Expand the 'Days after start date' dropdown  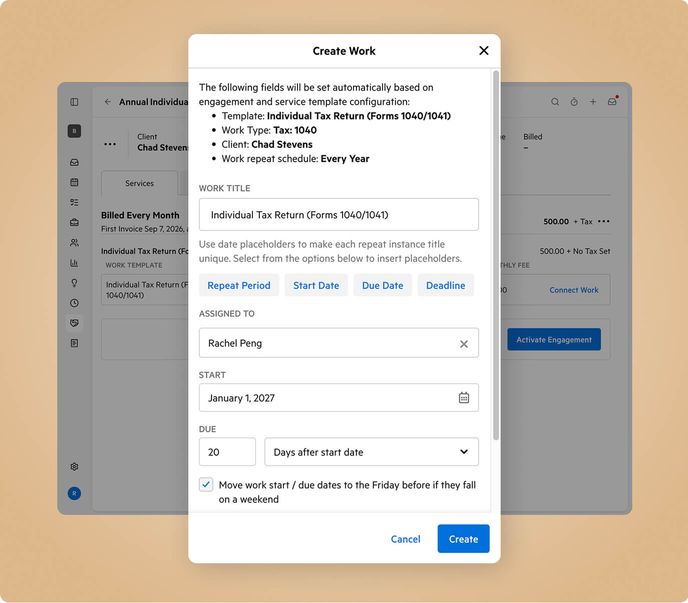(x=371, y=452)
